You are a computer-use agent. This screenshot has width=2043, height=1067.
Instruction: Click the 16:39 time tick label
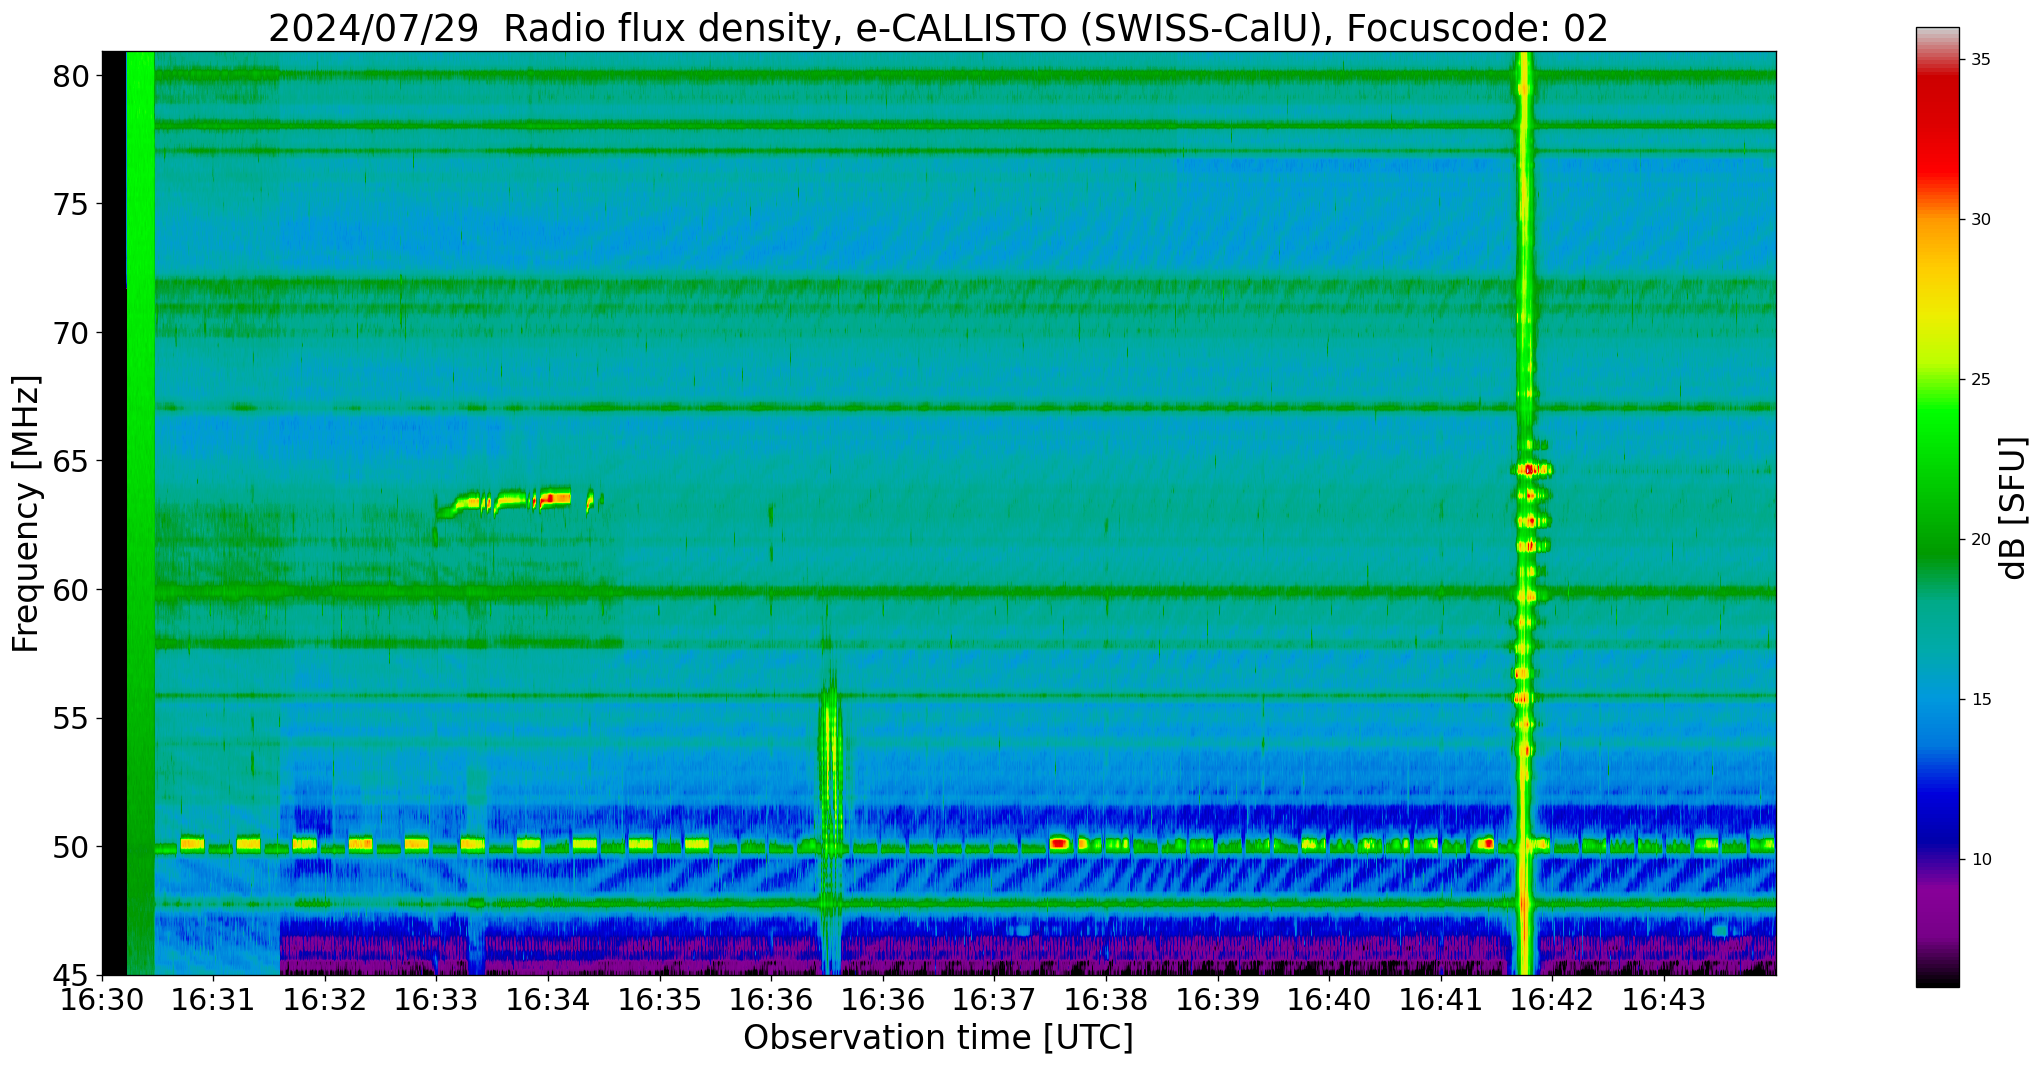pyautogui.click(x=1217, y=1000)
